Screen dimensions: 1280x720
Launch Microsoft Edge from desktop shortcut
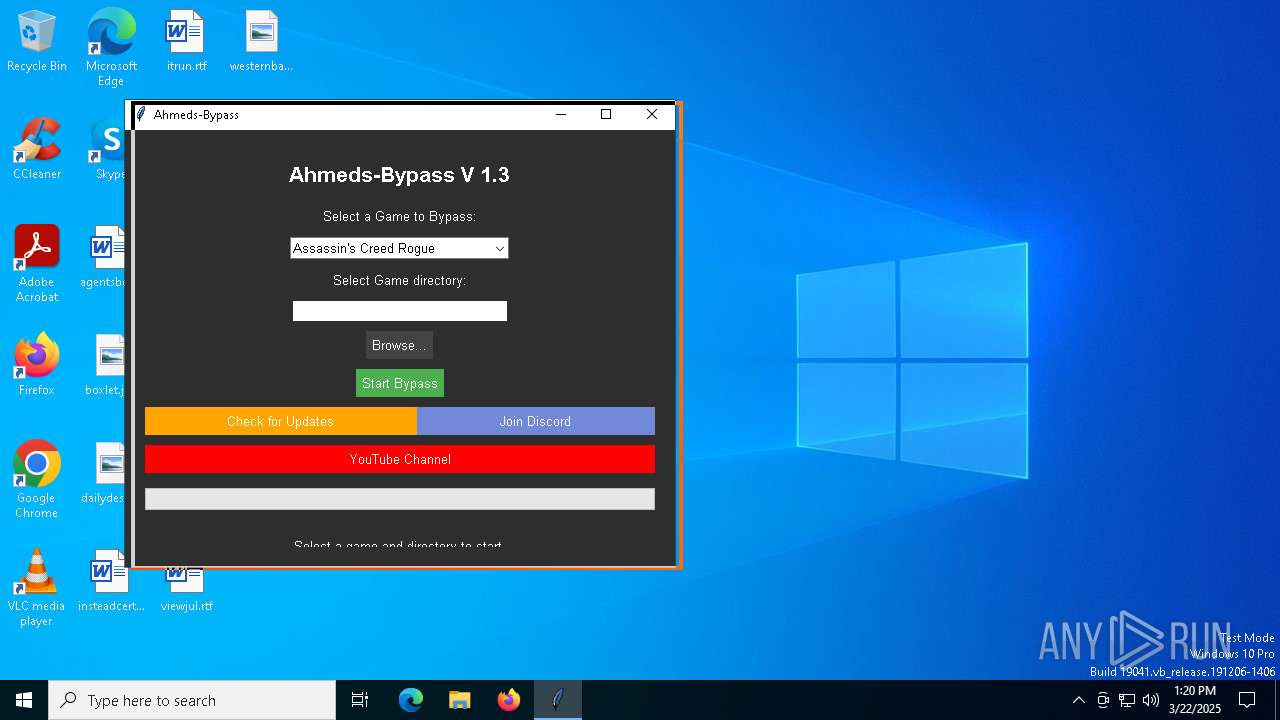[x=111, y=47]
